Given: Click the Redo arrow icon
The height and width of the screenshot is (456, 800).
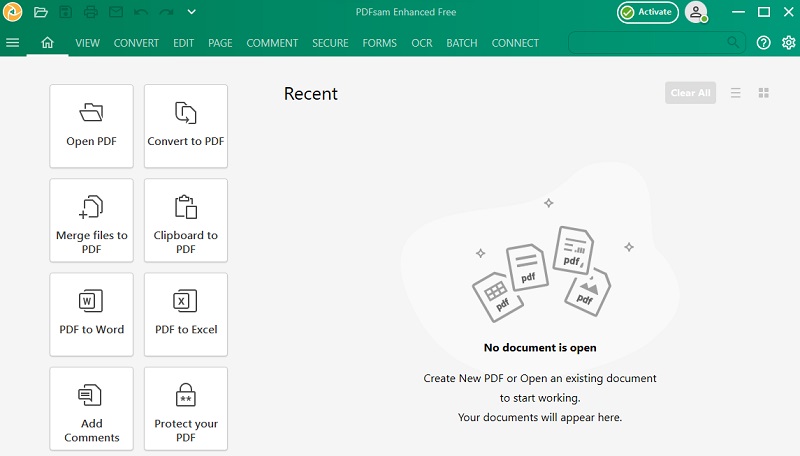Looking at the screenshot, I should coord(166,12).
